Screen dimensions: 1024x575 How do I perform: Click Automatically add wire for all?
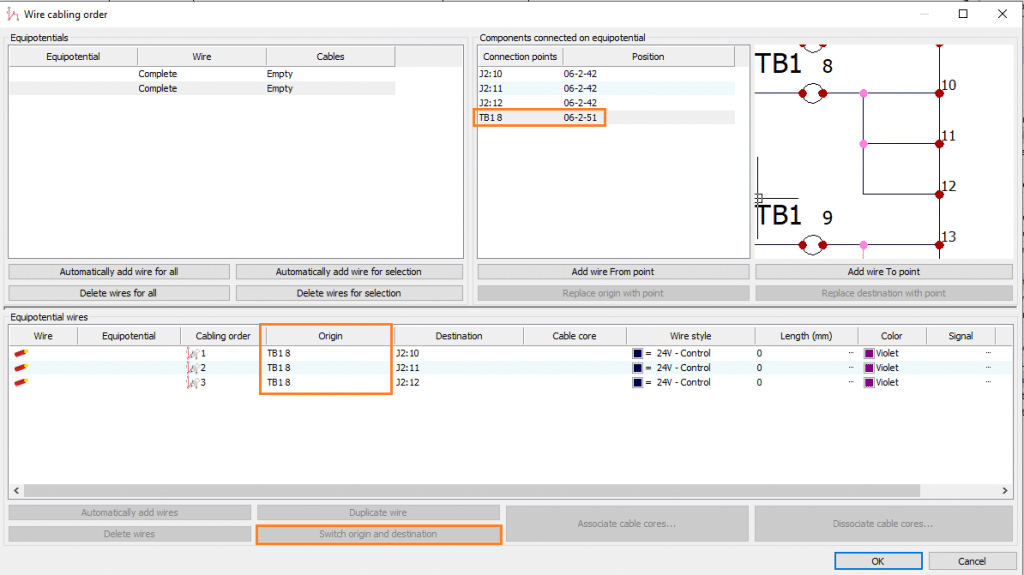coord(119,272)
